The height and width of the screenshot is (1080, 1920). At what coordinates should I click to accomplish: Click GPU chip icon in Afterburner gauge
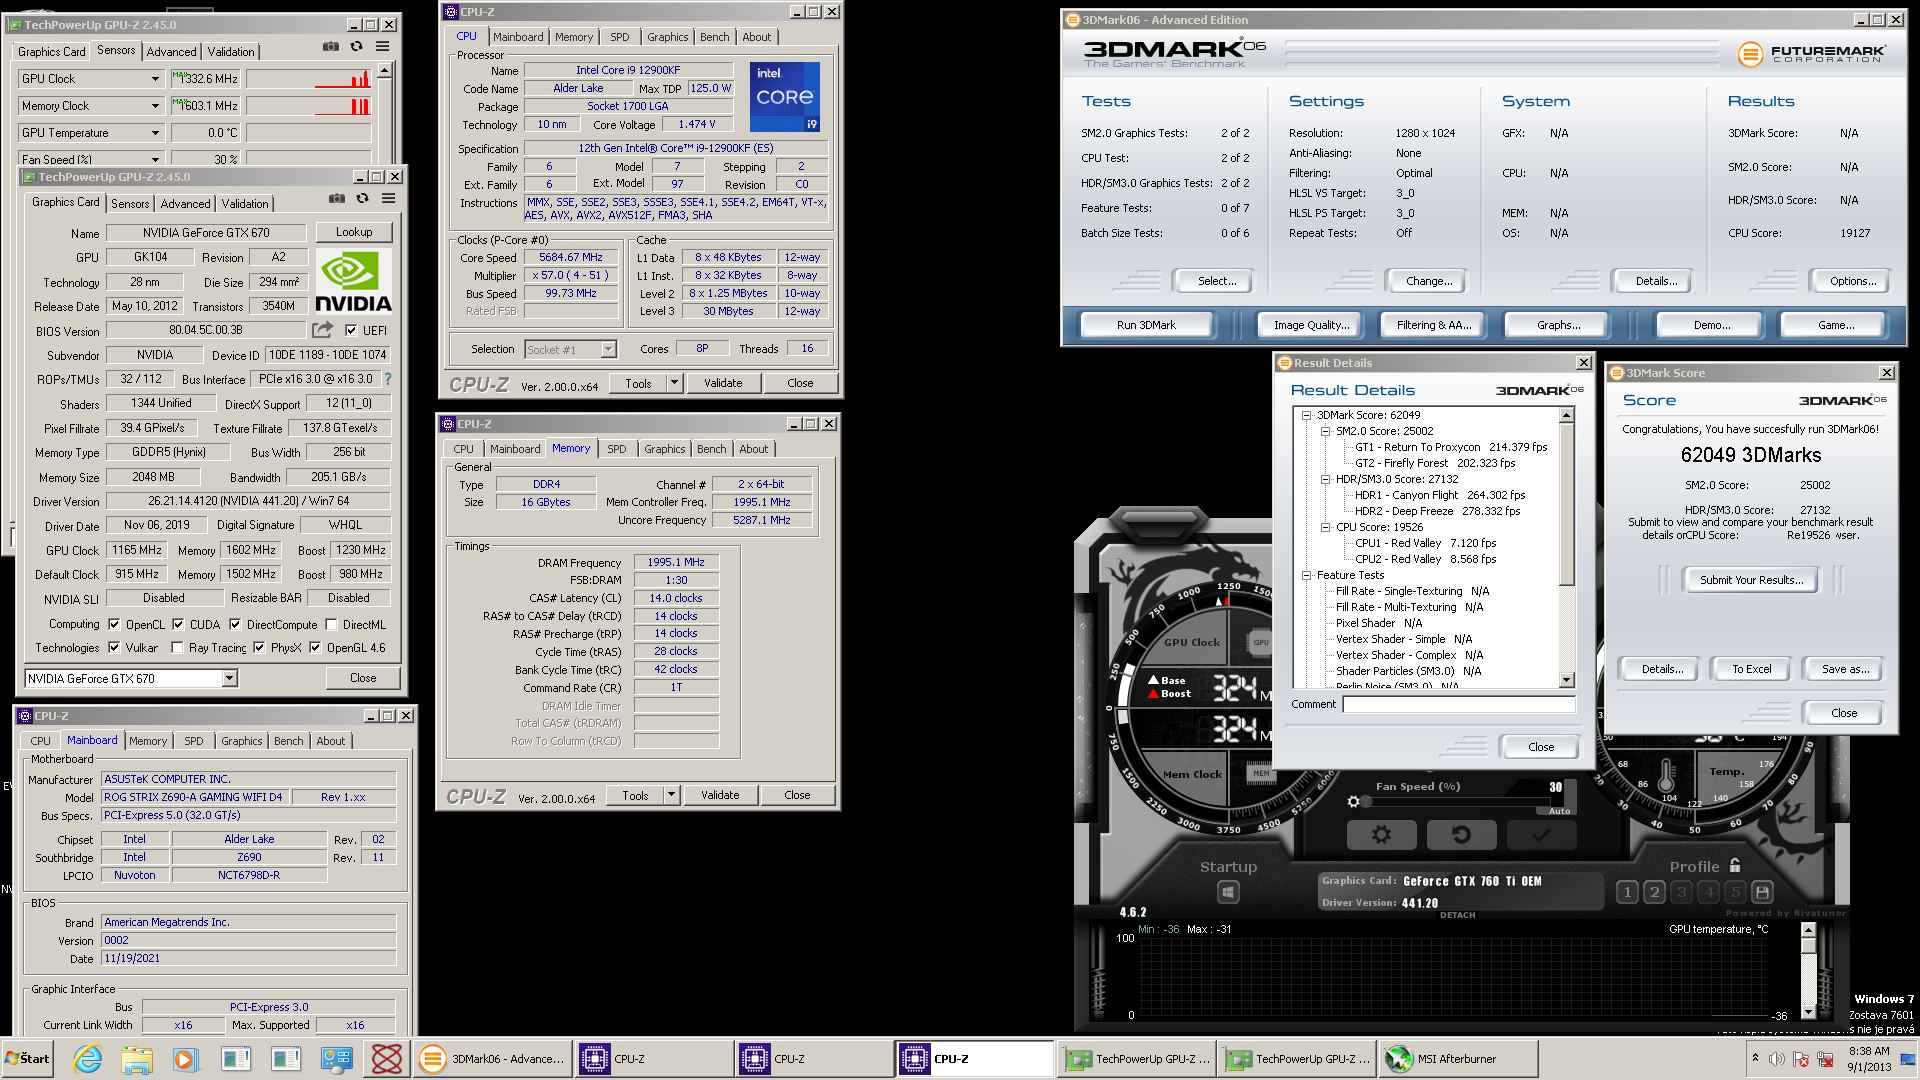[1261, 642]
